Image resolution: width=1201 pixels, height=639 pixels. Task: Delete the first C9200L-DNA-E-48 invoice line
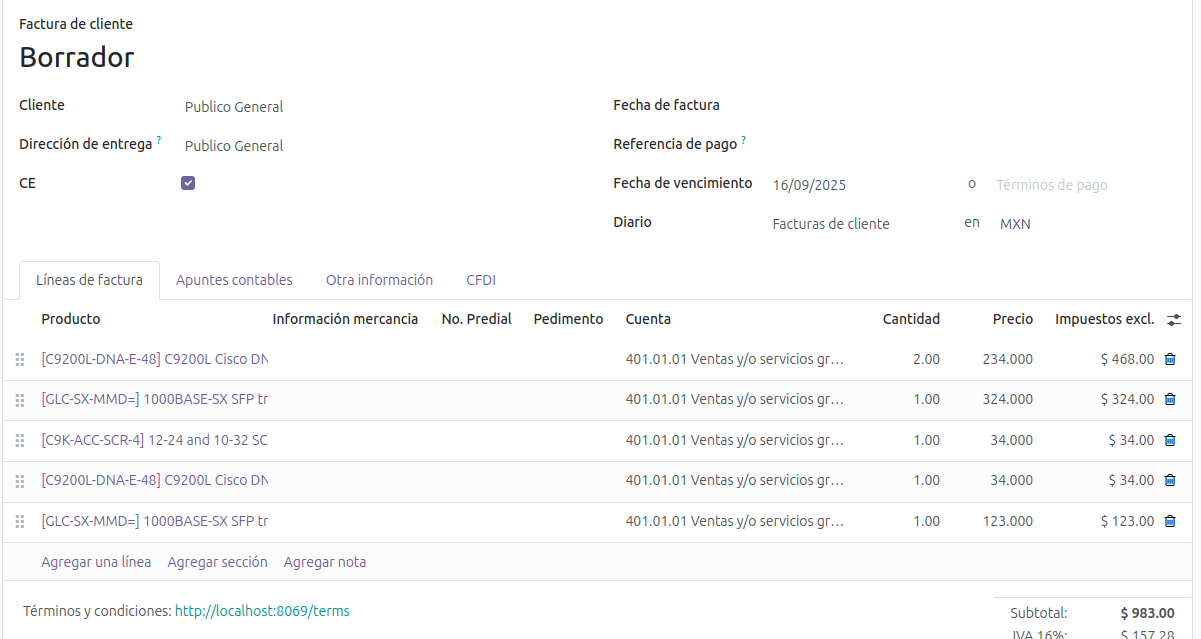(x=1170, y=359)
